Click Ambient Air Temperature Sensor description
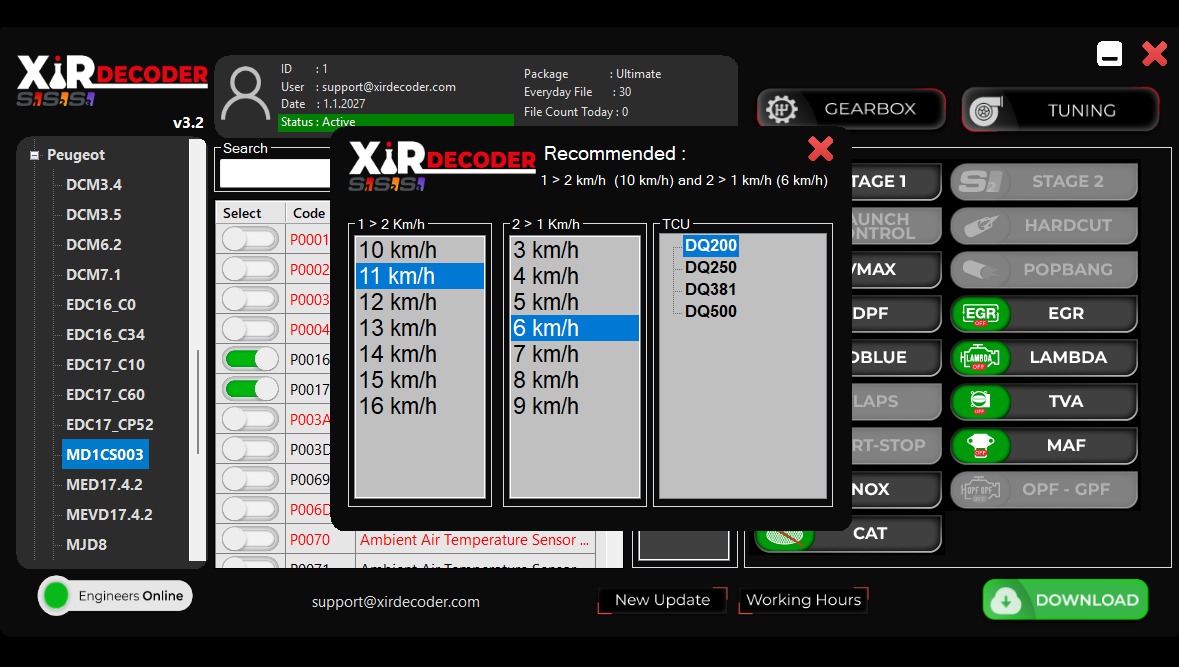This screenshot has height=667, width=1179. pos(474,540)
